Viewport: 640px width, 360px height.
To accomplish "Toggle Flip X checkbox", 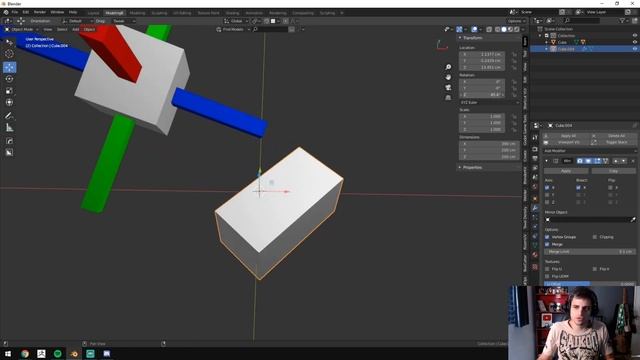I will [x=610, y=188].
